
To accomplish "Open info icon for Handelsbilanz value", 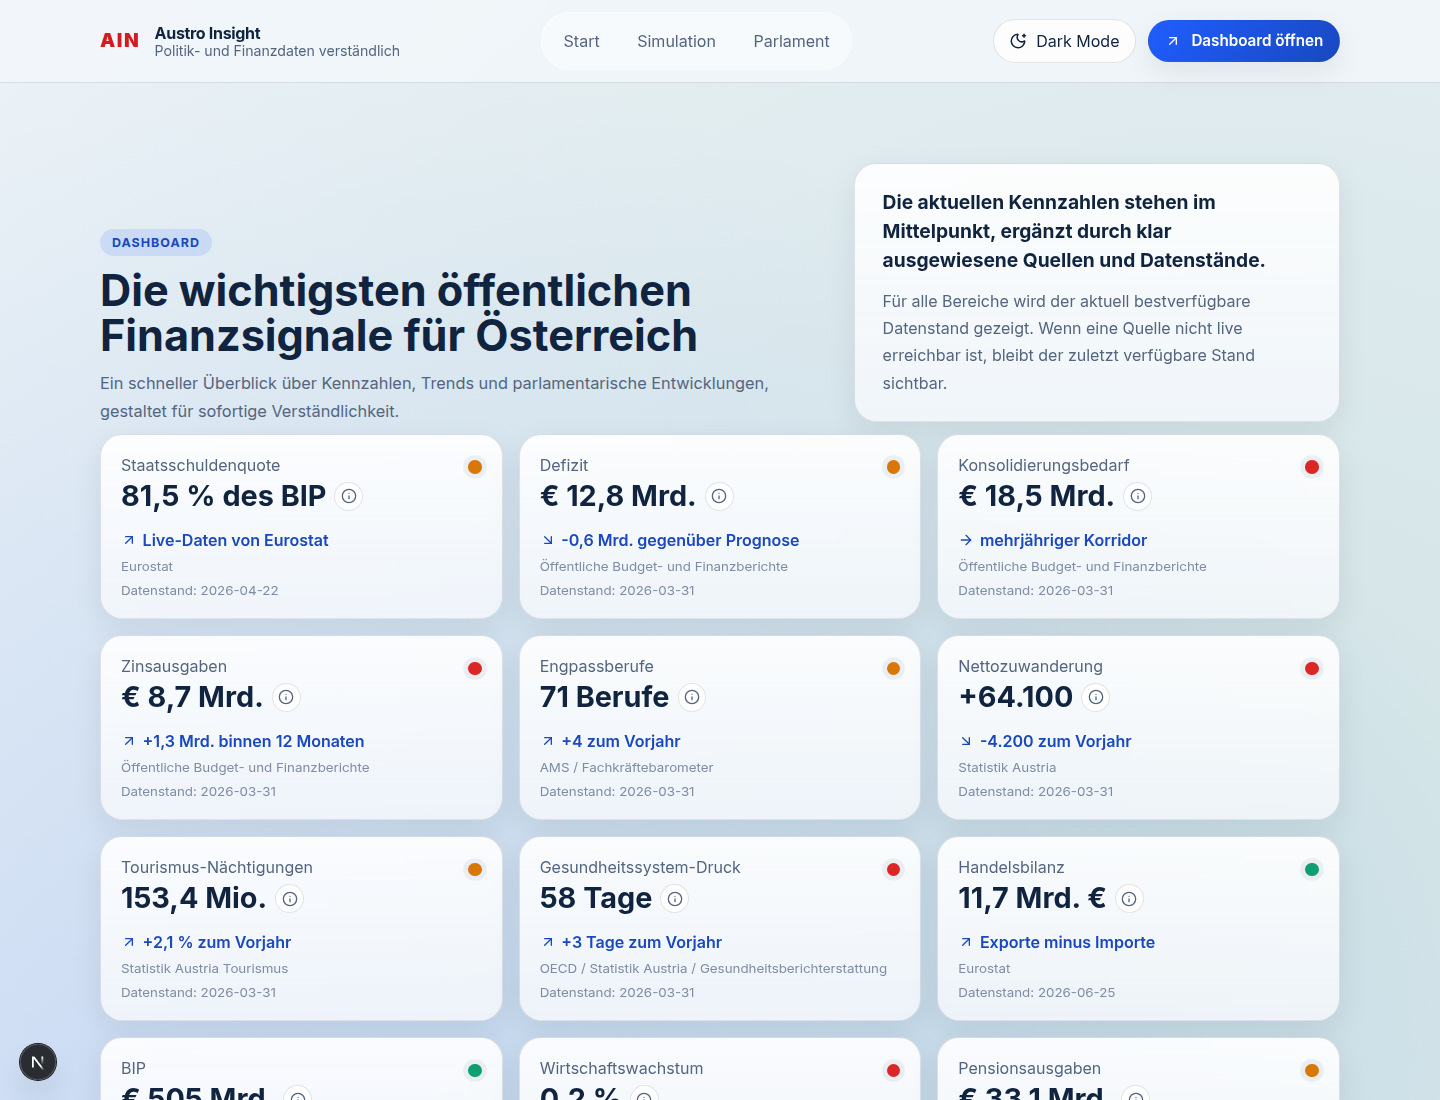I will [1129, 899].
